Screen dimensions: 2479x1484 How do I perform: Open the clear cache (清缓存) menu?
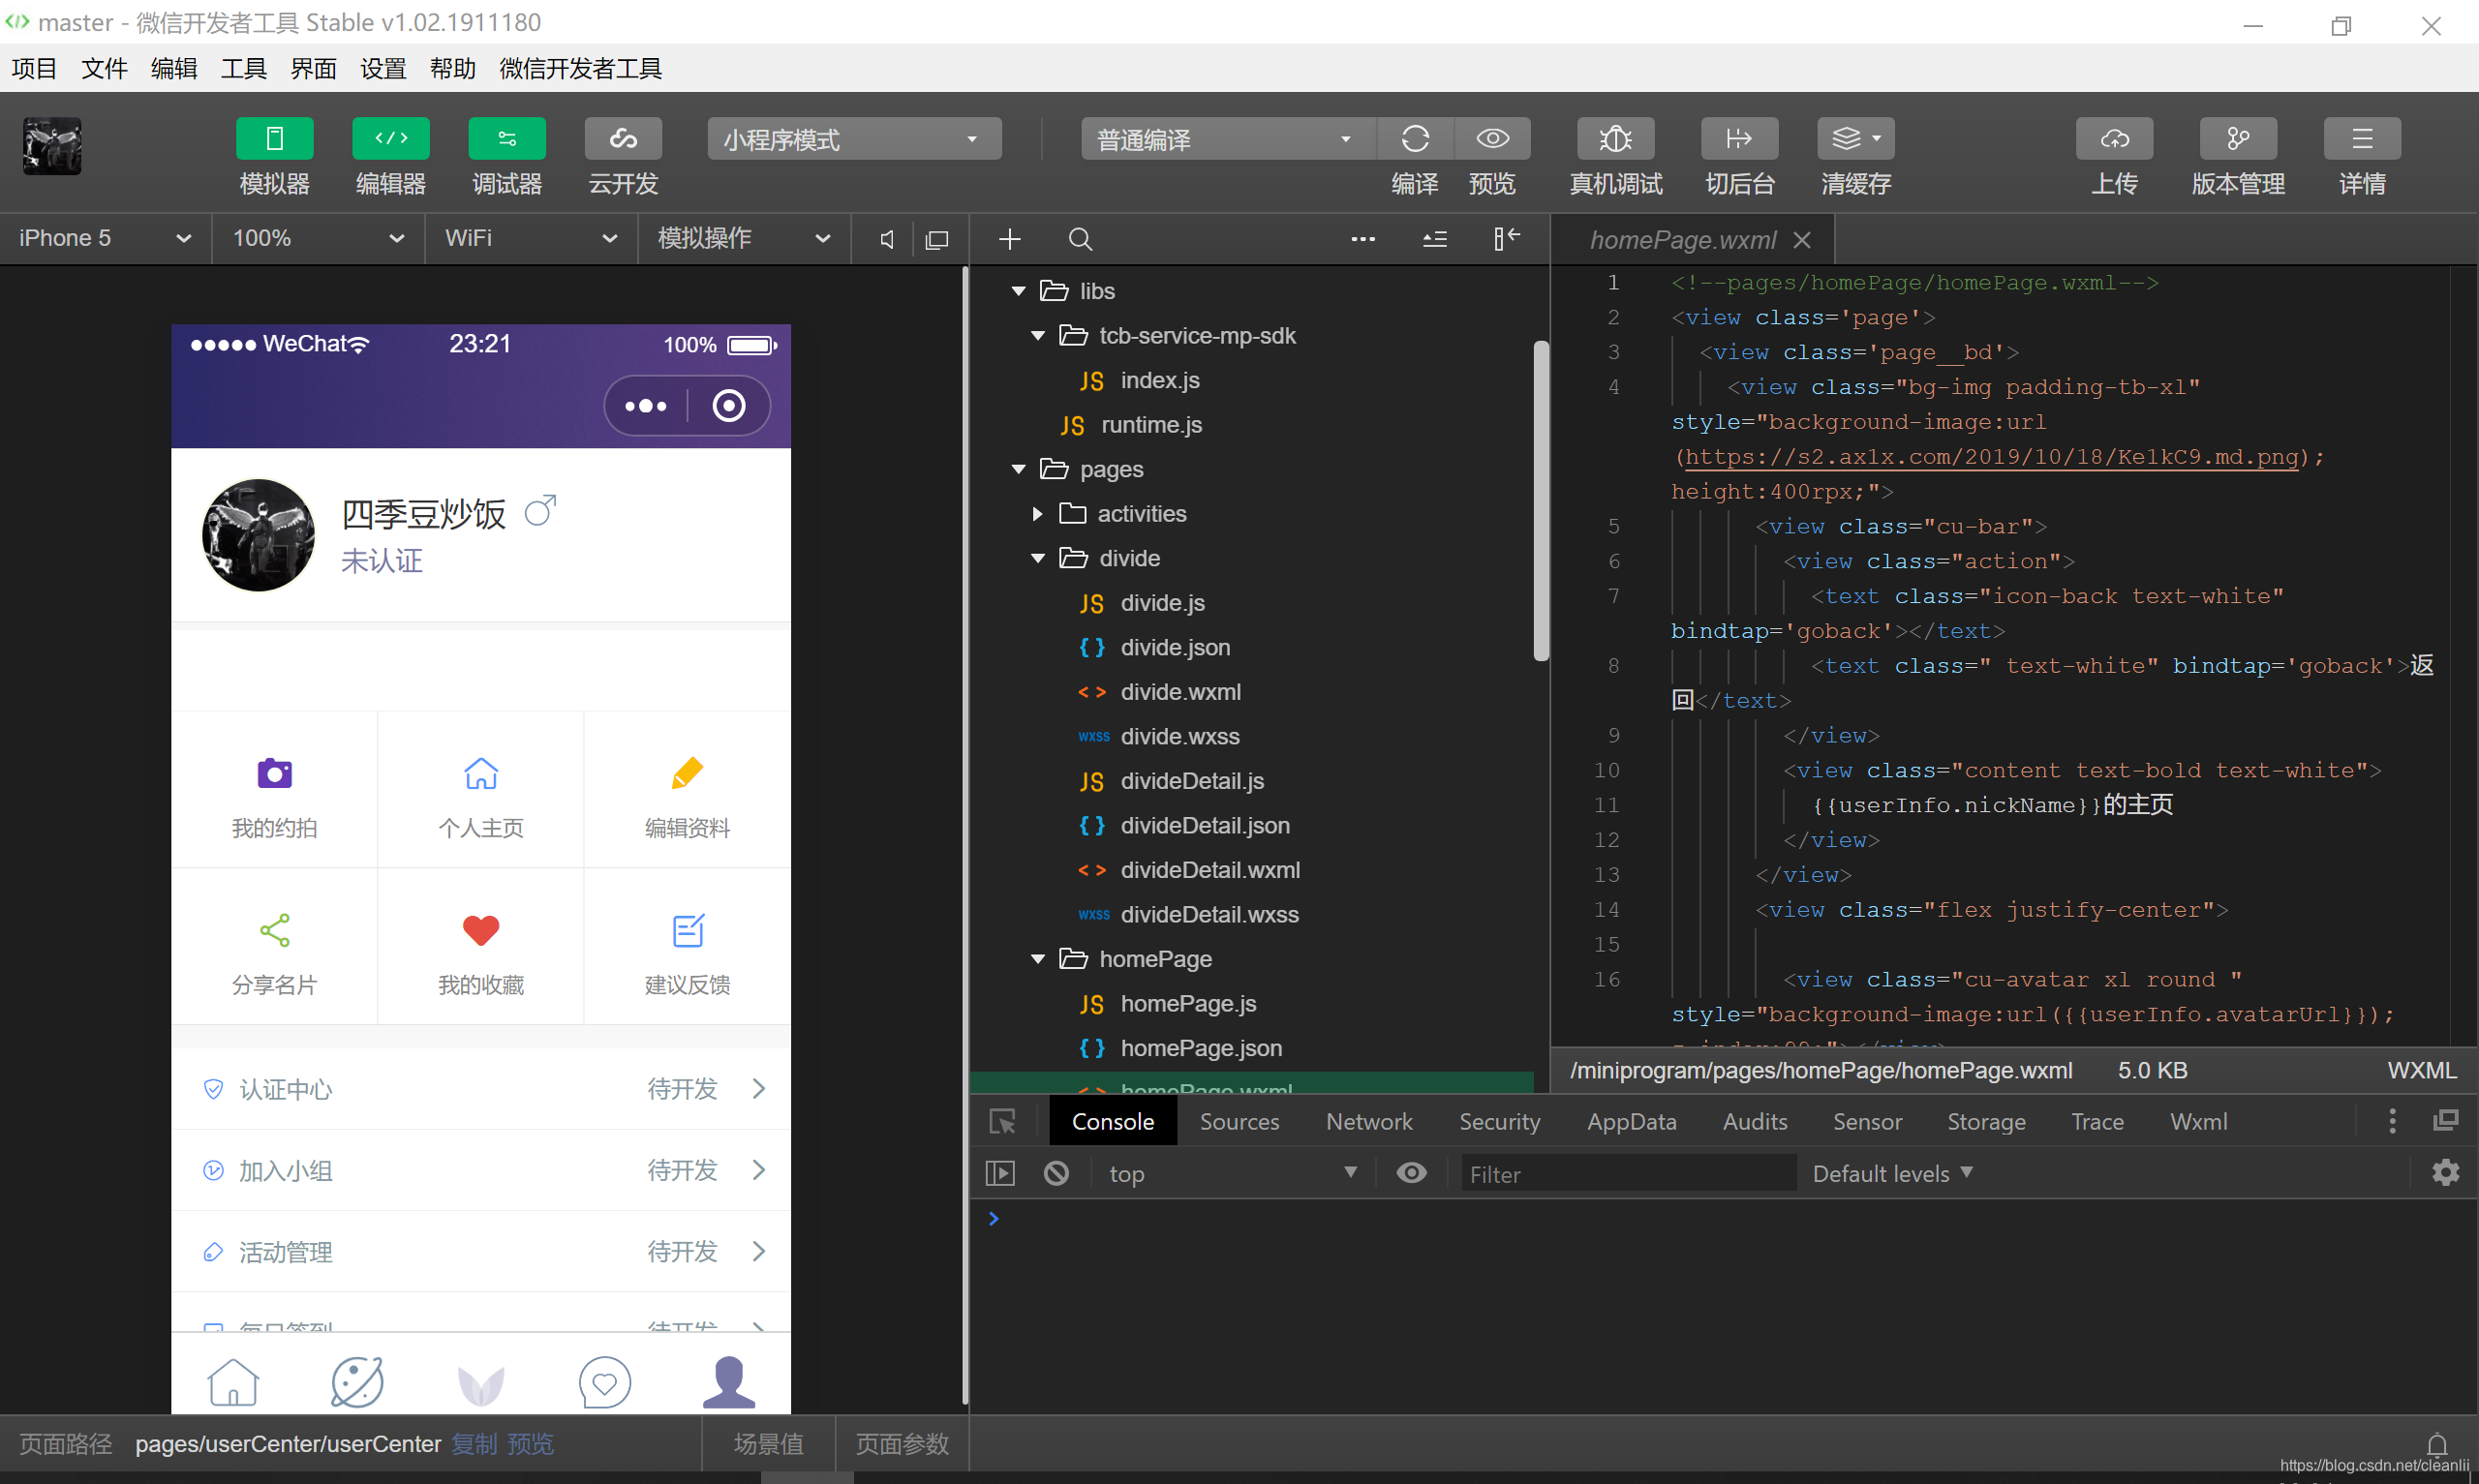(x=1856, y=138)
